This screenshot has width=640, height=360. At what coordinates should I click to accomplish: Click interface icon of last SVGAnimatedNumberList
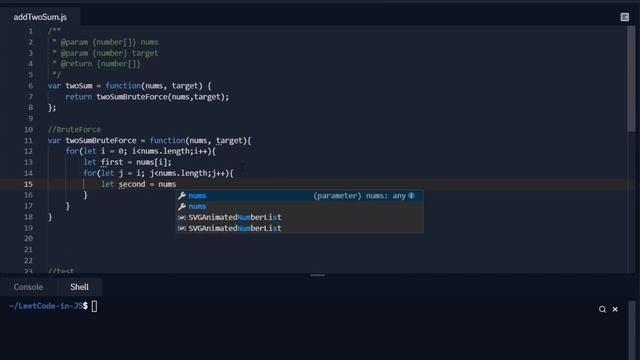pyautogui.click(x=182, y=228)
